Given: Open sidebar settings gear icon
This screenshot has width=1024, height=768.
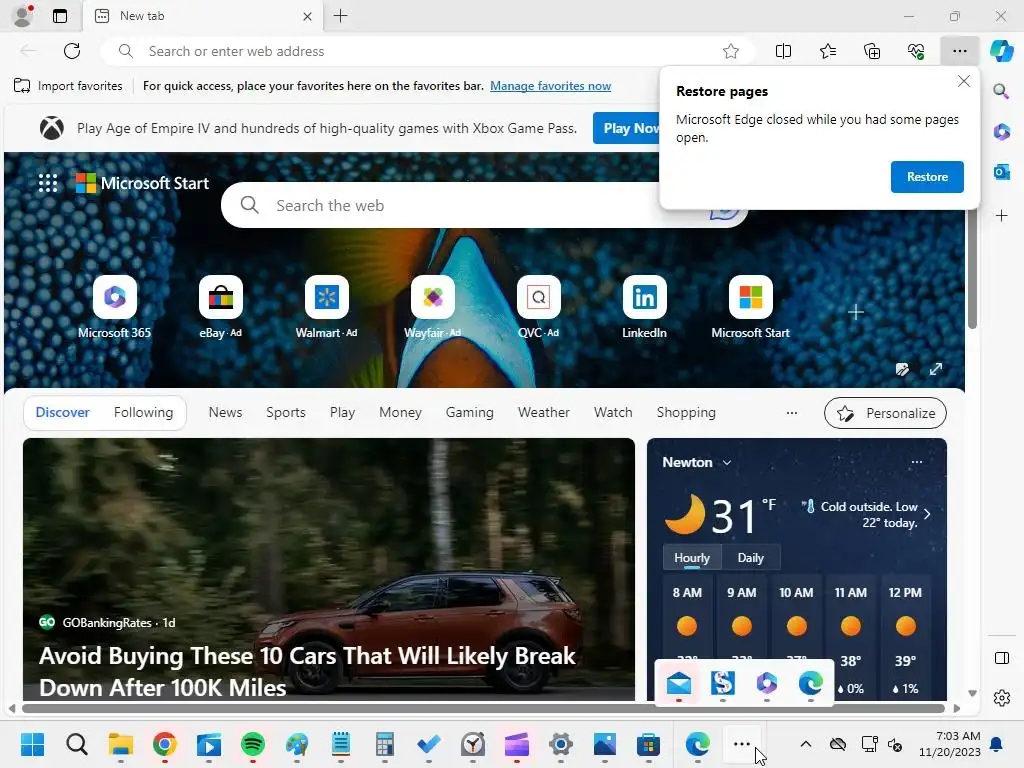Looking at the screenshot, I should click(1001, 698).
